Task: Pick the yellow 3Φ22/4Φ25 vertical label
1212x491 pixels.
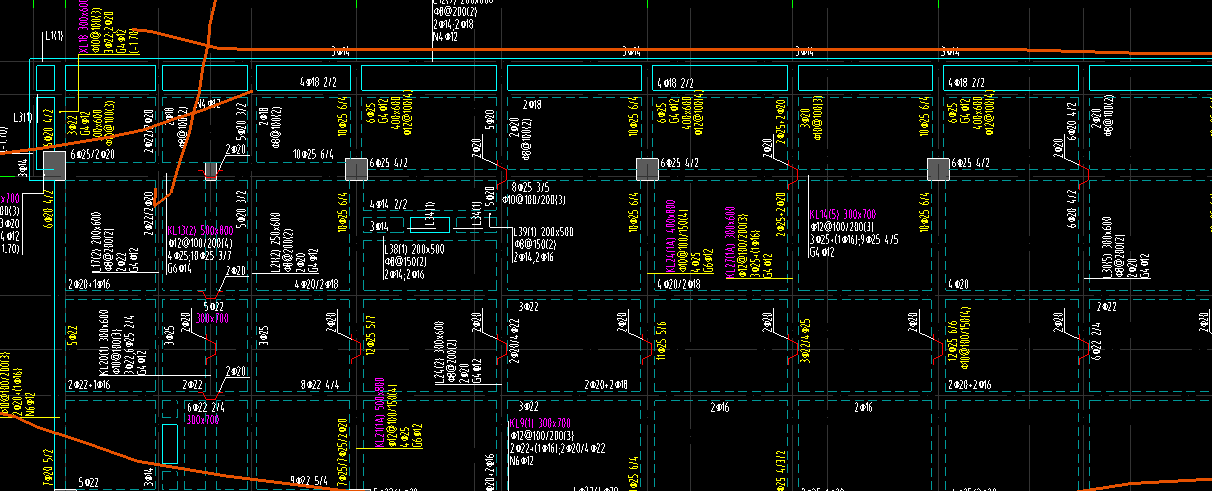Action: coord(806,340)
